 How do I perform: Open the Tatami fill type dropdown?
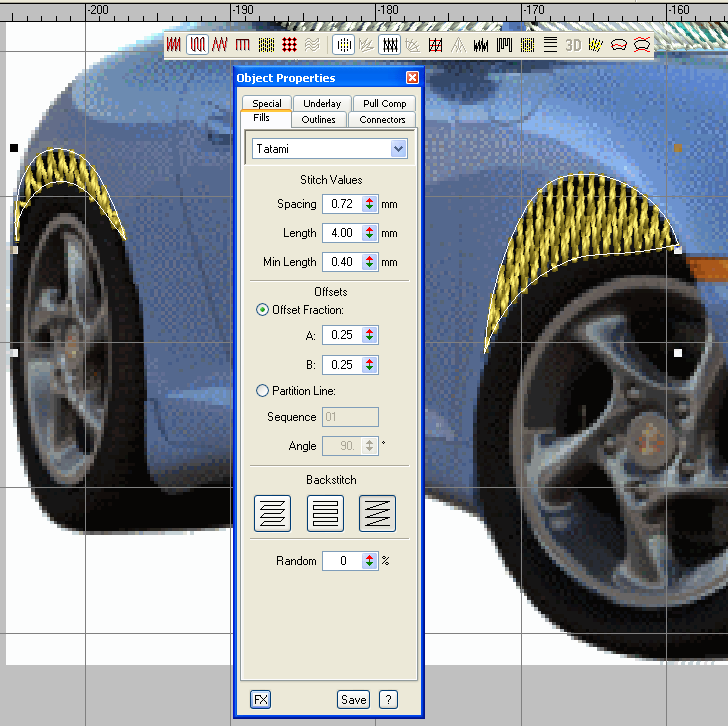[x=399, y=149]
